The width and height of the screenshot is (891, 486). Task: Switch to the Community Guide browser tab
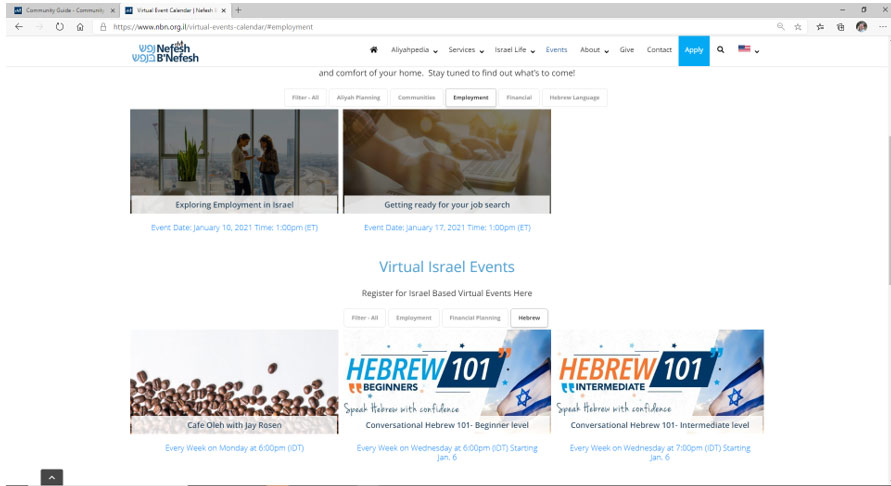point(63,9)
